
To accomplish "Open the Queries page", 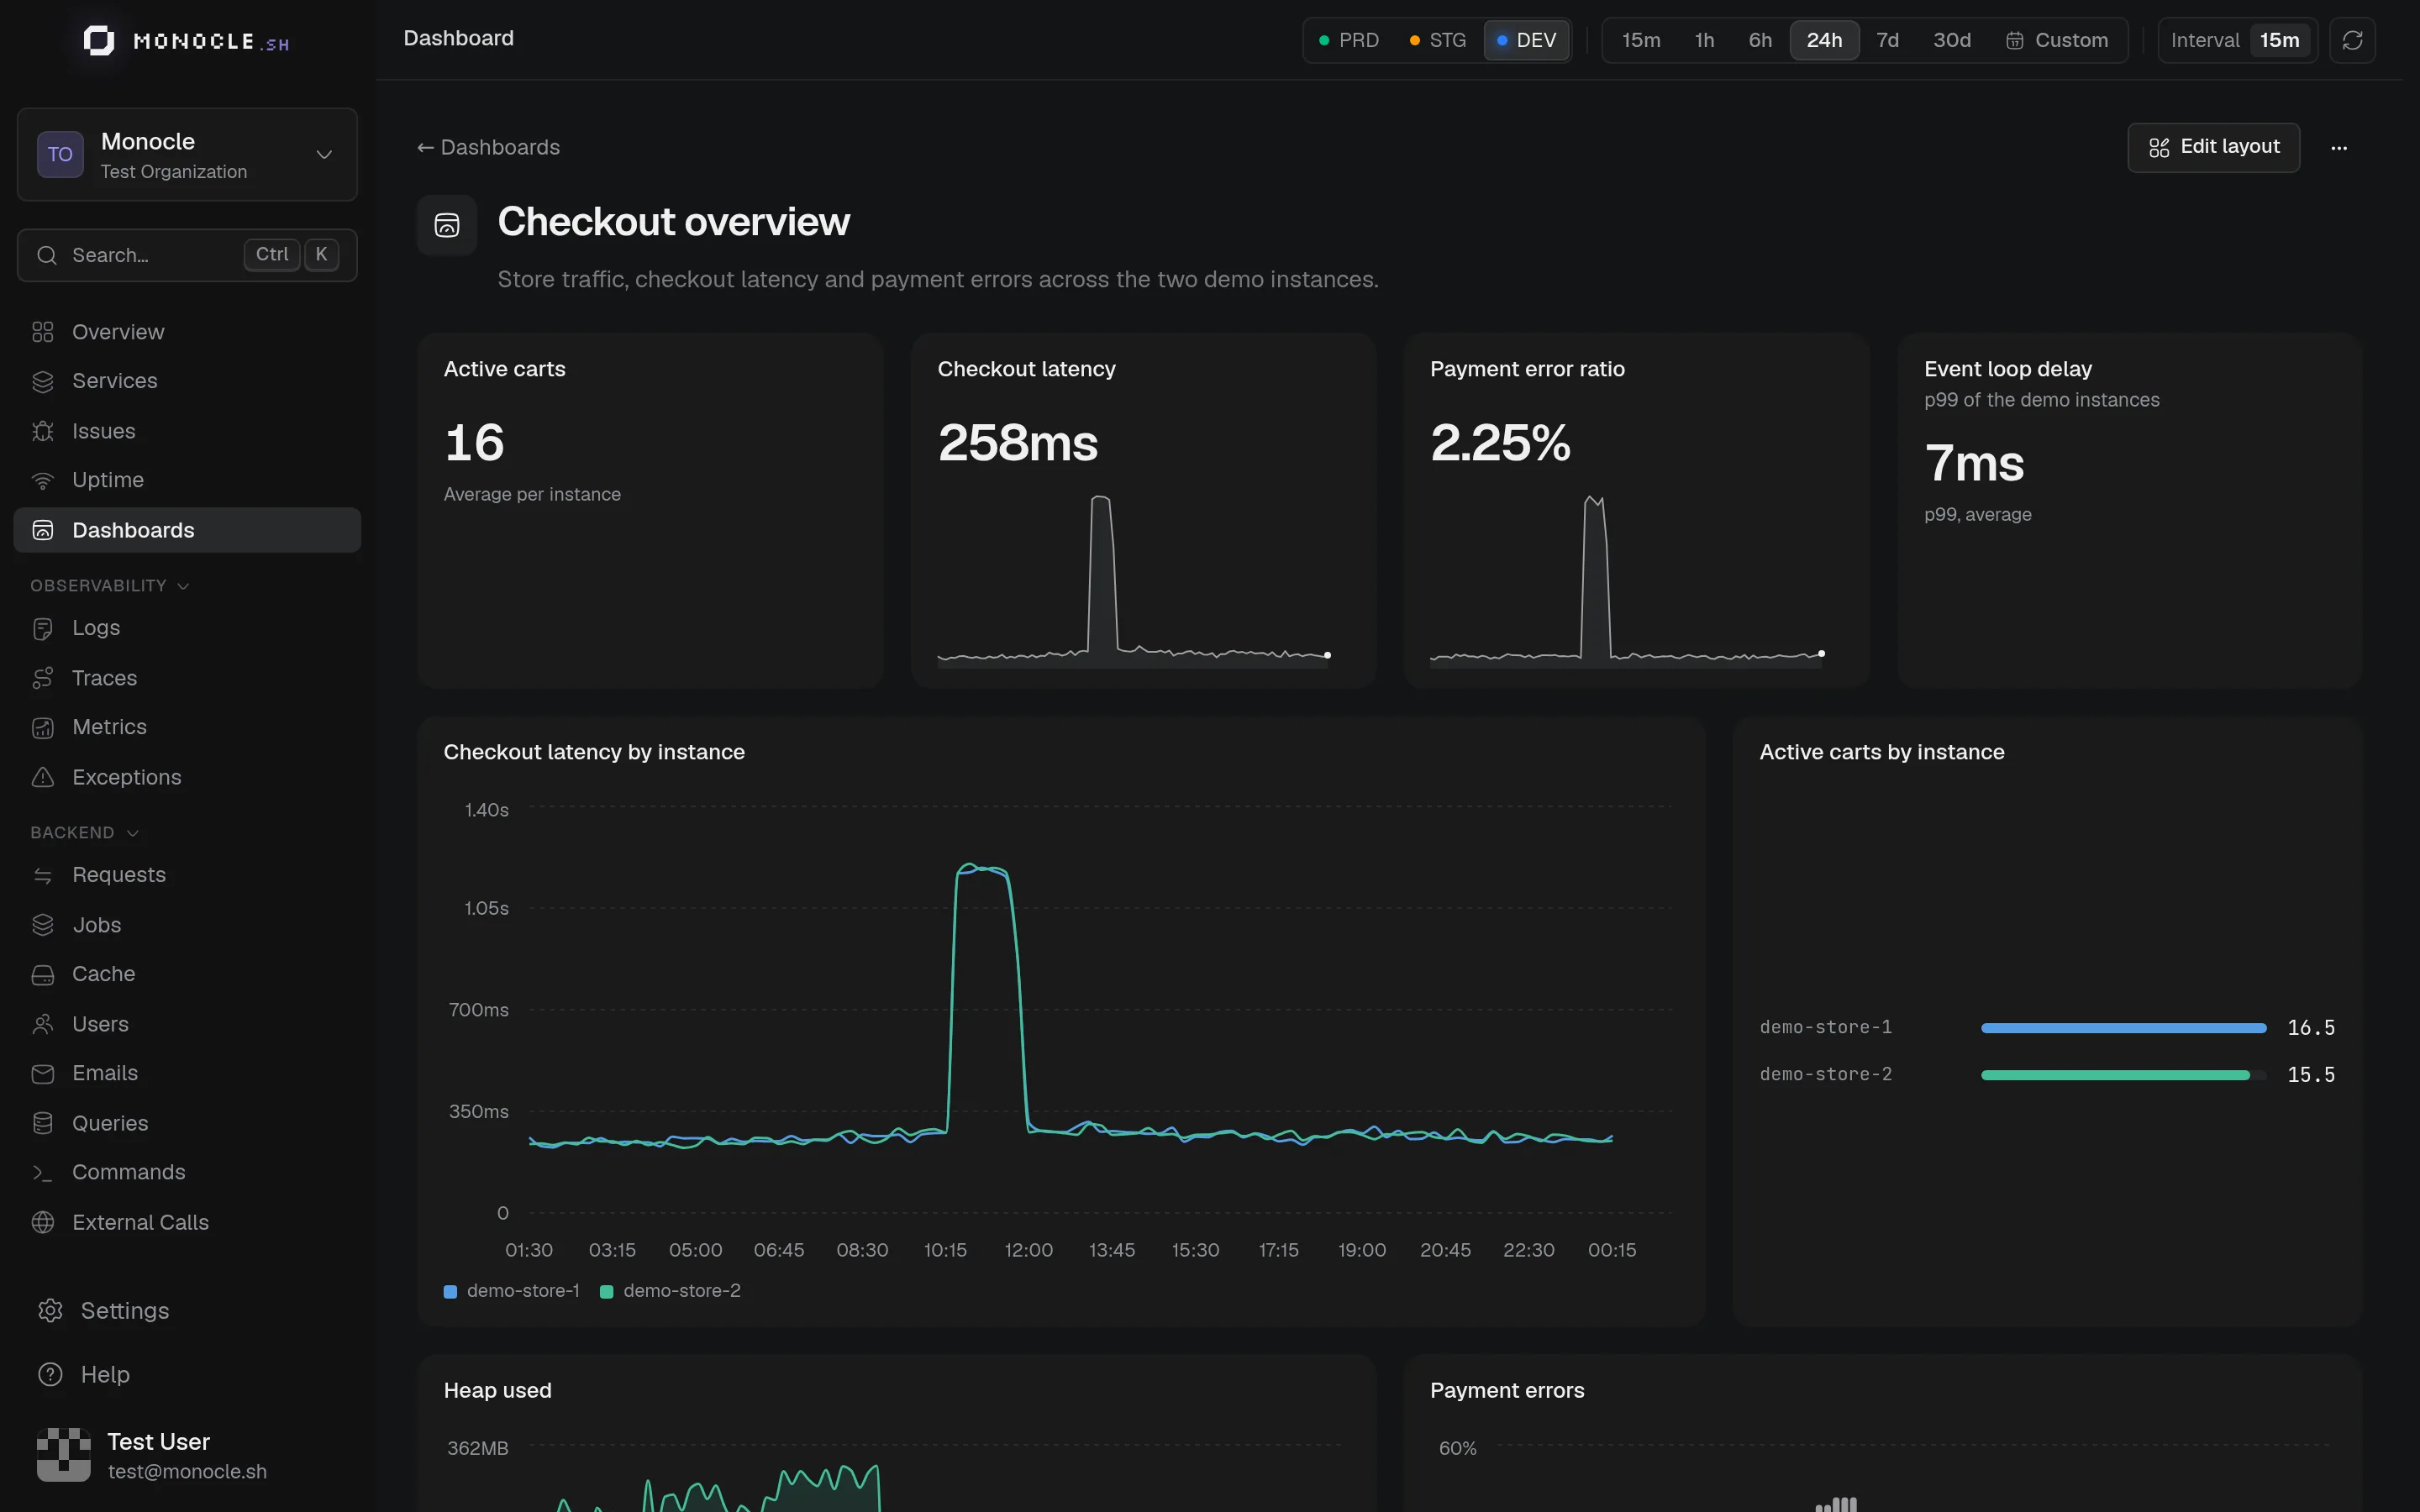I will pos(187,1123).
